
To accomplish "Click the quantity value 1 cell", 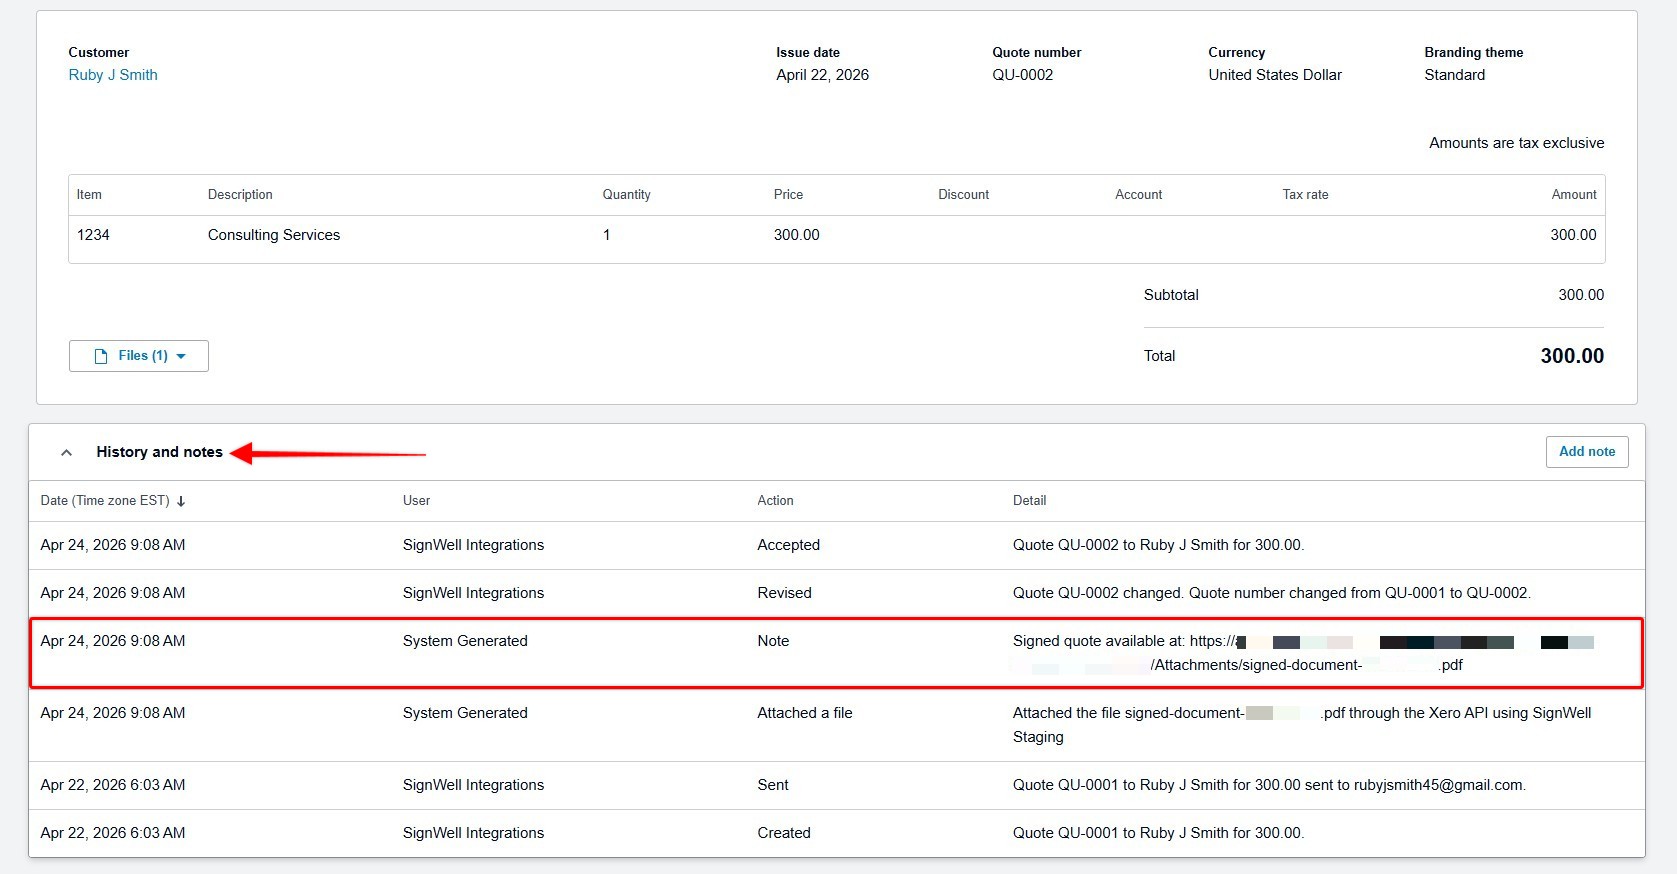I will (606, 235).
